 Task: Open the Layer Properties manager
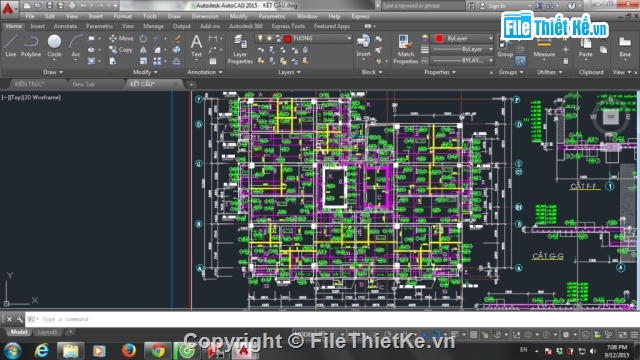(x=240, y=49)
